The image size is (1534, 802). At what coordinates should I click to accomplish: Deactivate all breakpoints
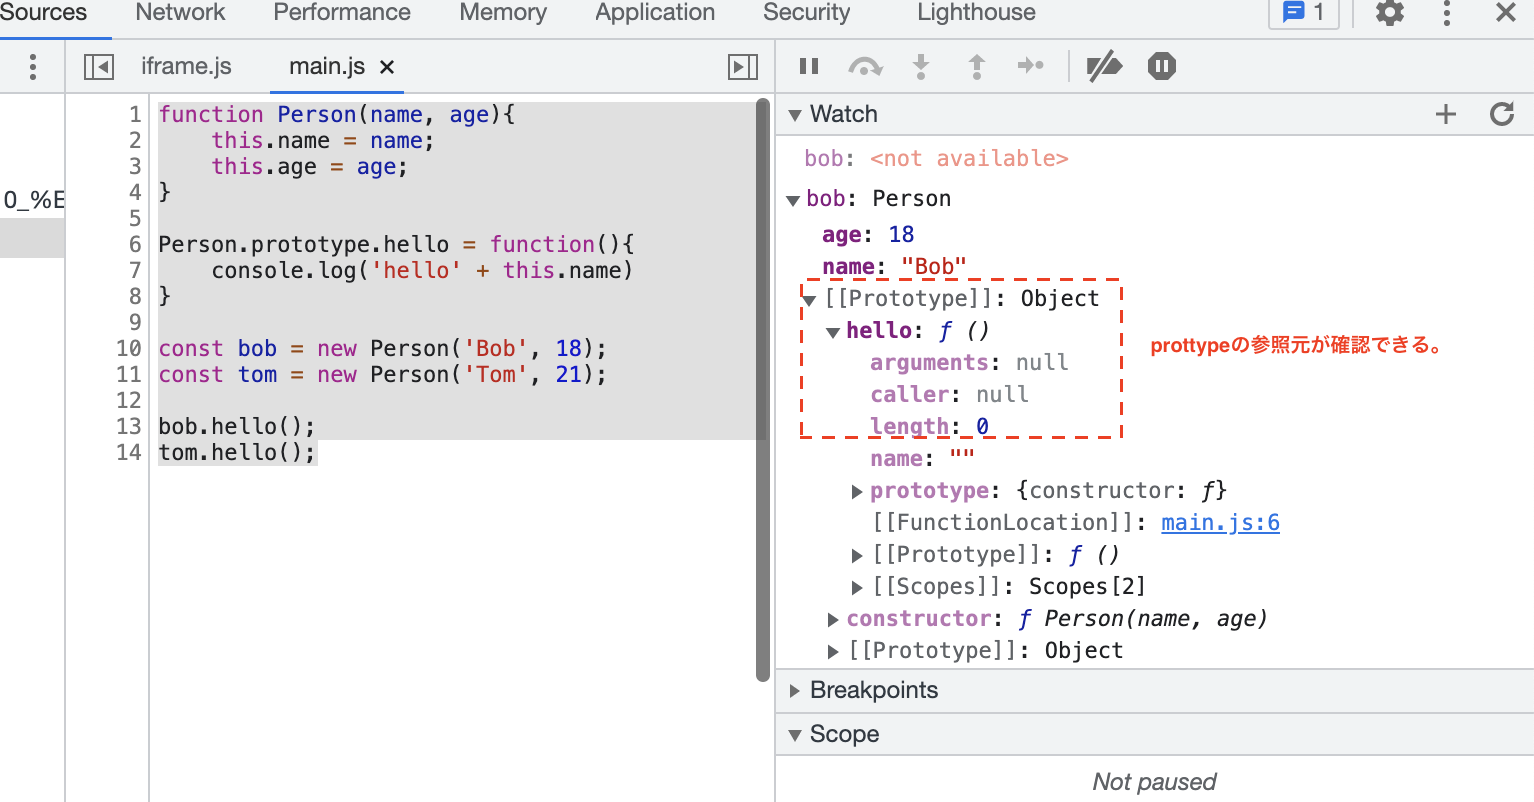coord(1104,67)
